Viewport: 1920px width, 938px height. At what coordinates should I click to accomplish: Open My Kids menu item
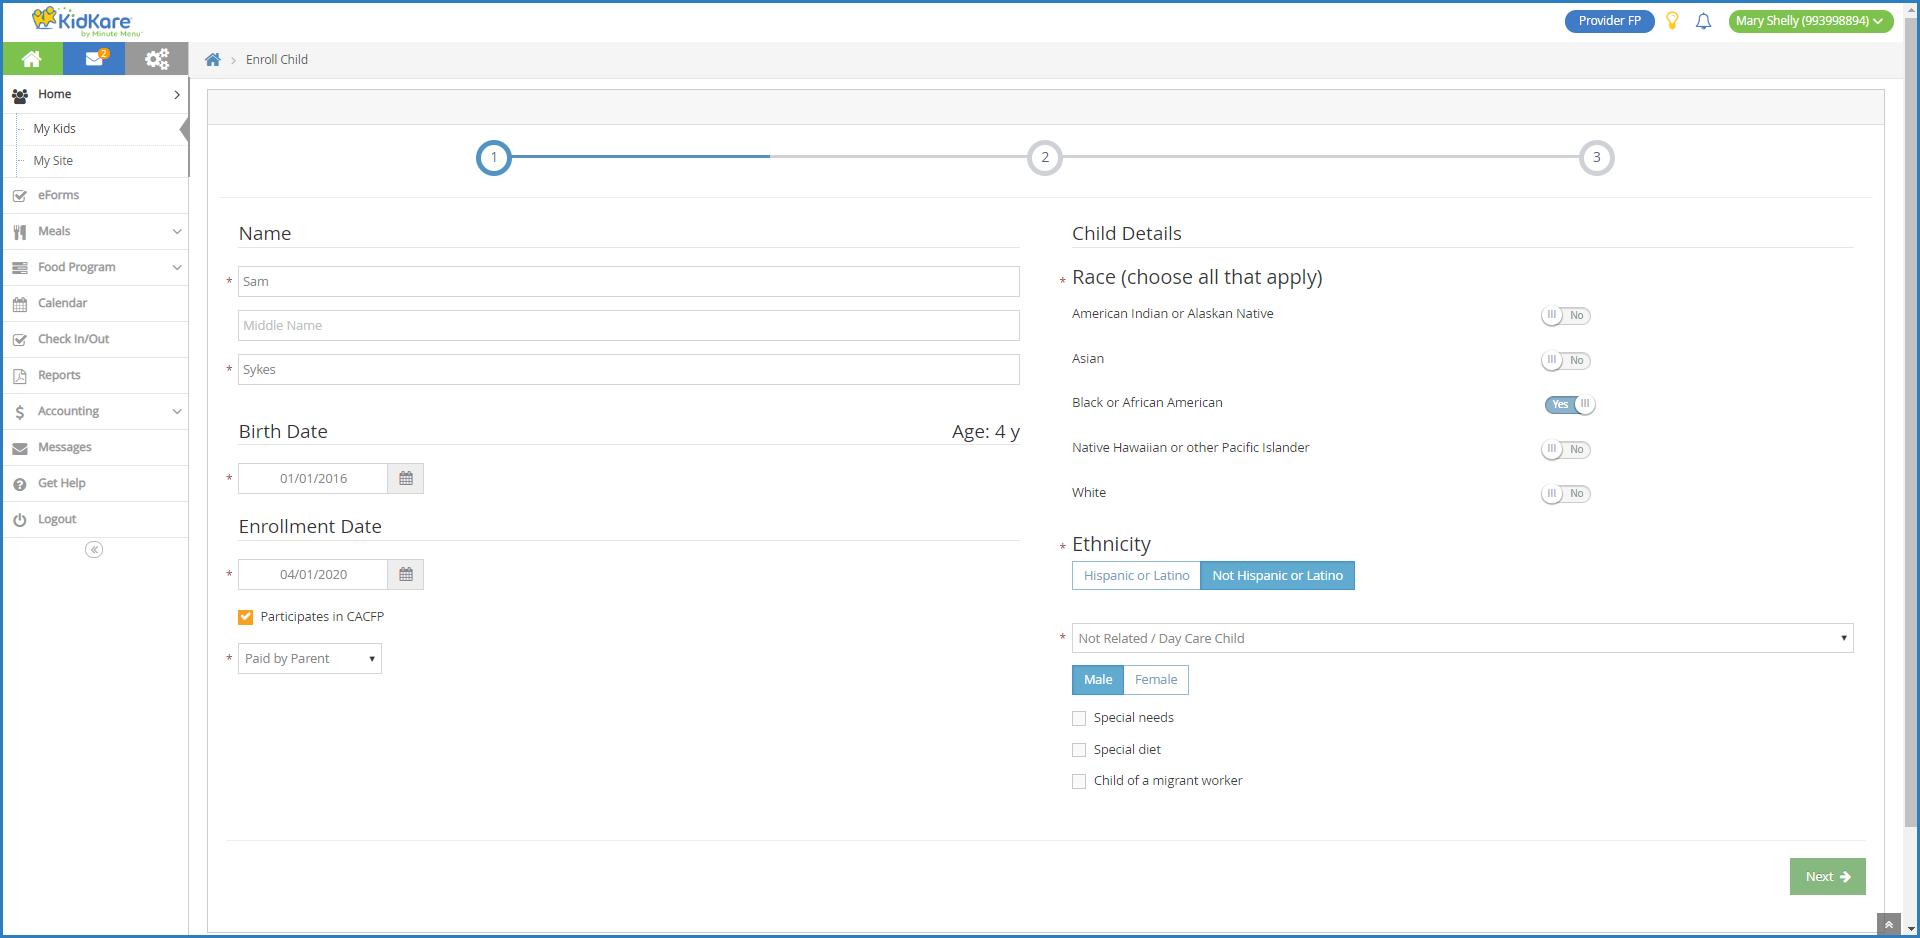[x=54, y=129]
